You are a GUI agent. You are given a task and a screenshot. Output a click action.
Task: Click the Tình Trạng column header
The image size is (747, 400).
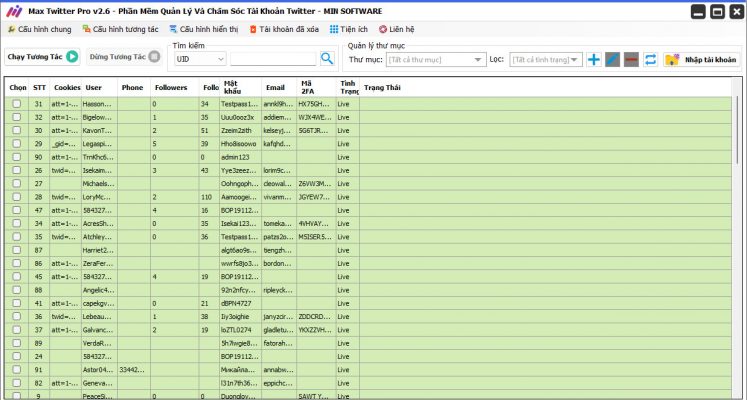pos(348,88)
